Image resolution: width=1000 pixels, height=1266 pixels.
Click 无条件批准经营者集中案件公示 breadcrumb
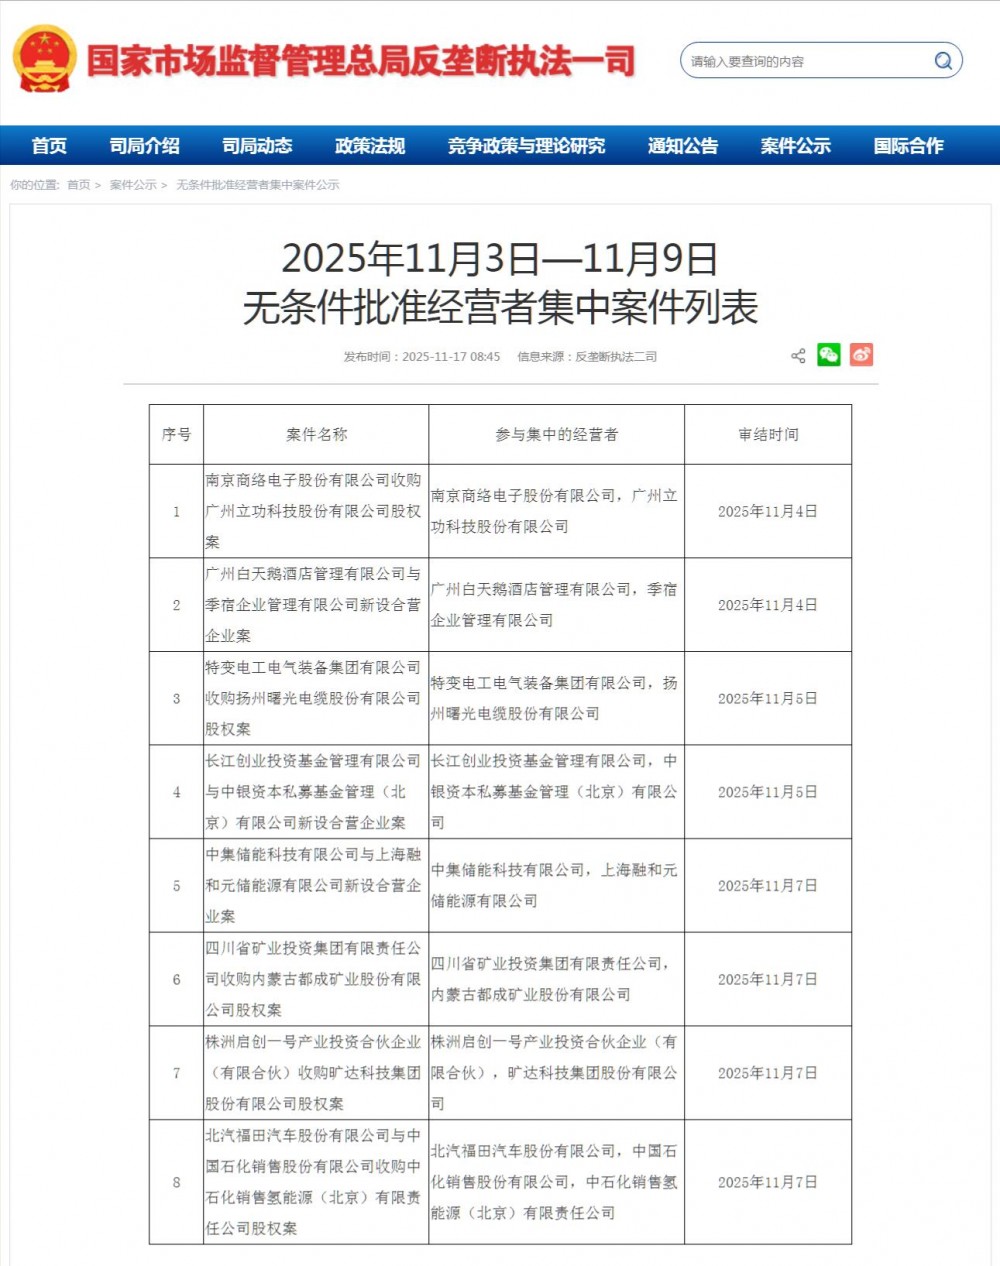(x=258, y=185)
